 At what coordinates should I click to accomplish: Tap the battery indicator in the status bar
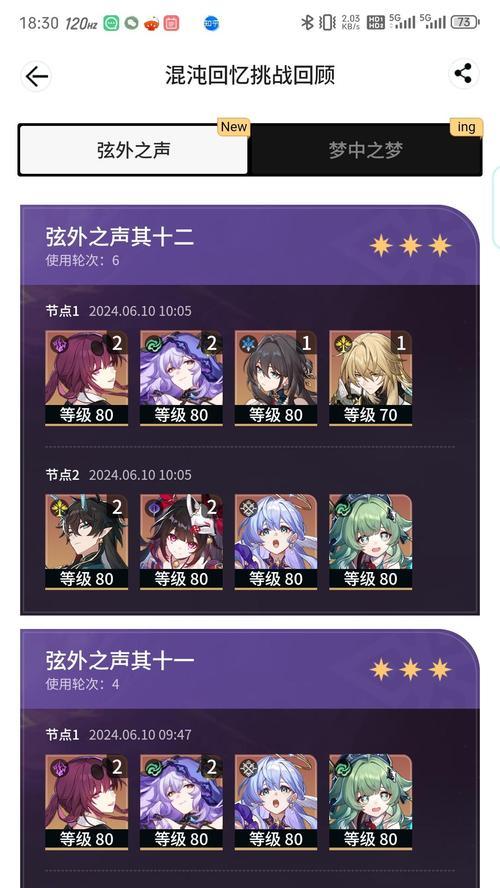coord(465,23)
